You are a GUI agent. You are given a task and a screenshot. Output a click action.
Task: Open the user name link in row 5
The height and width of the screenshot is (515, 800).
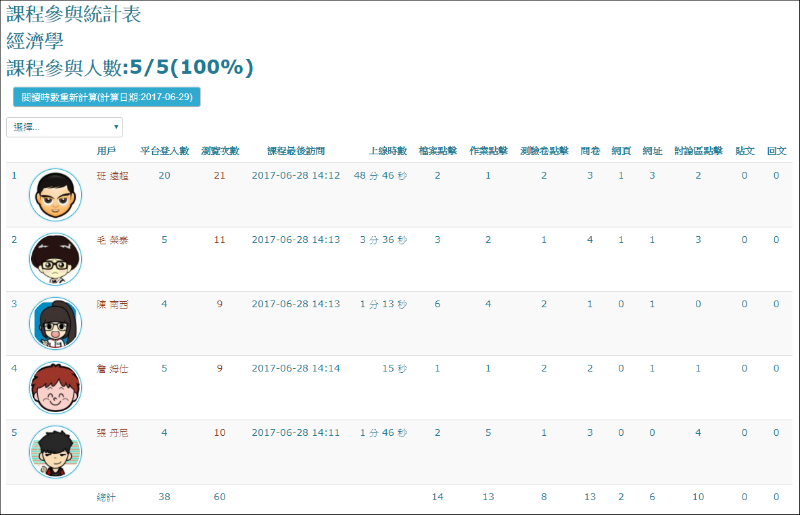(x=112, y=433)
